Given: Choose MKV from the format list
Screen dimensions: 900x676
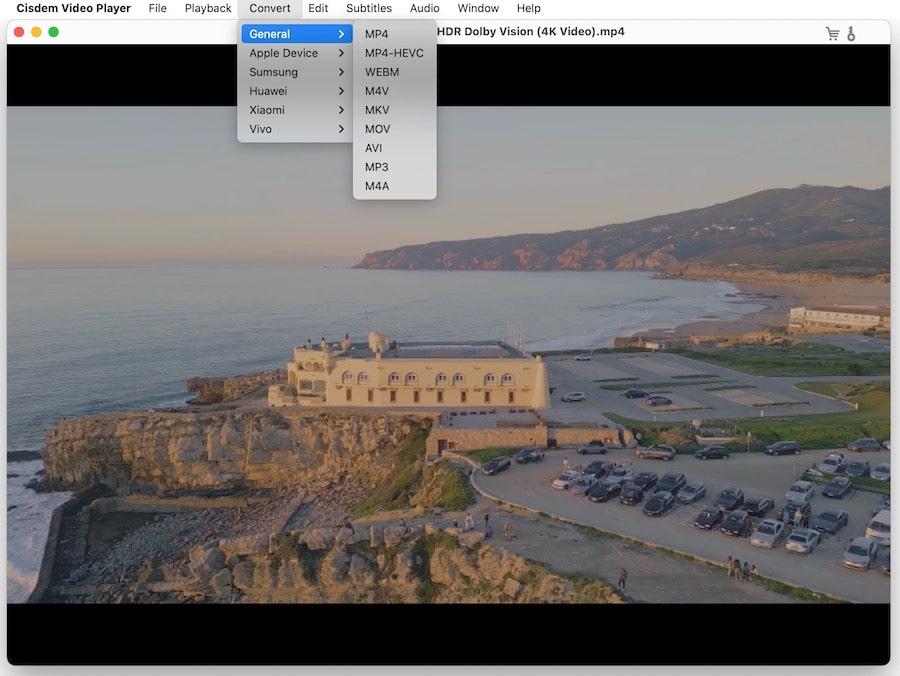Looking at the screenshot, I should tap(376, 109).
